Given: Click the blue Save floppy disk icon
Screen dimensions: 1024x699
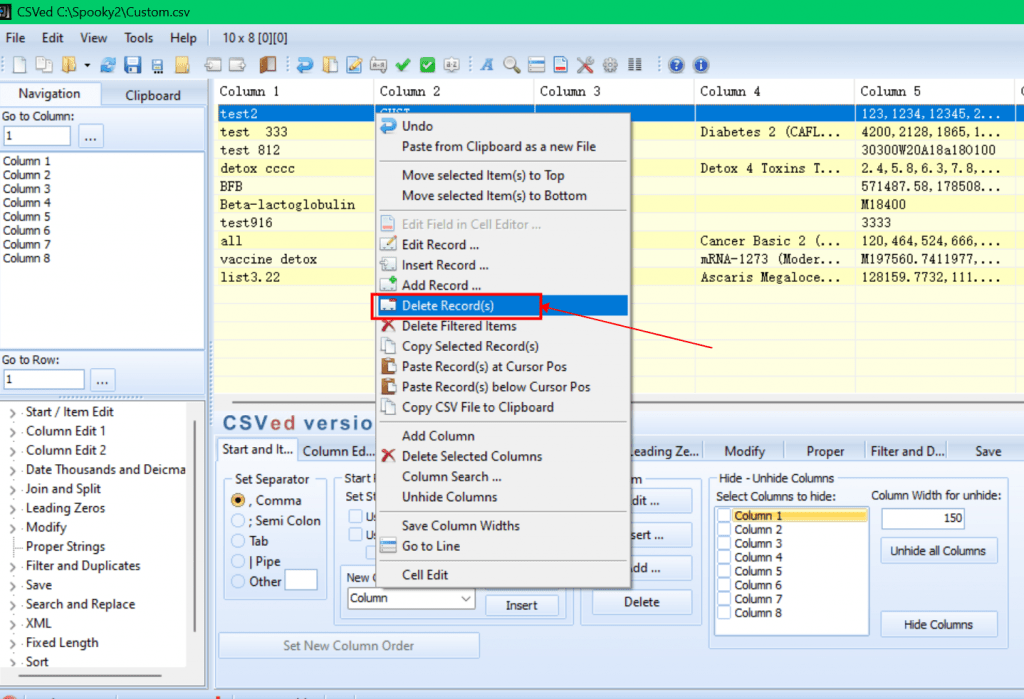Looking at the screenshot, I should click(133, 65).
